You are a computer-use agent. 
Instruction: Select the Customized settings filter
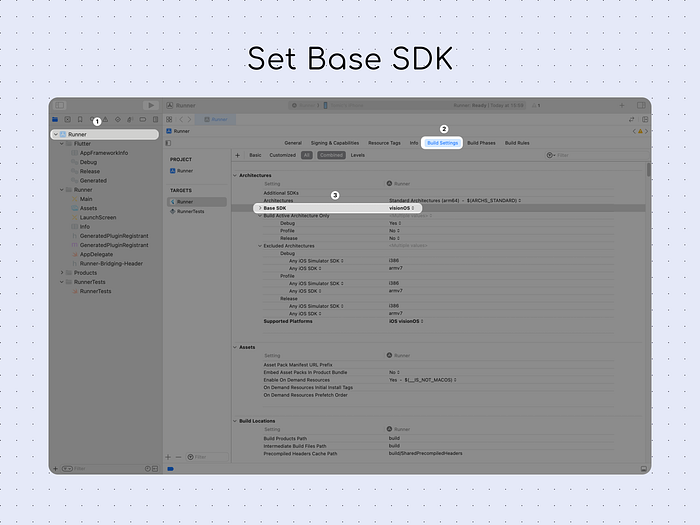pyautogui.click(x=283, y=155)
